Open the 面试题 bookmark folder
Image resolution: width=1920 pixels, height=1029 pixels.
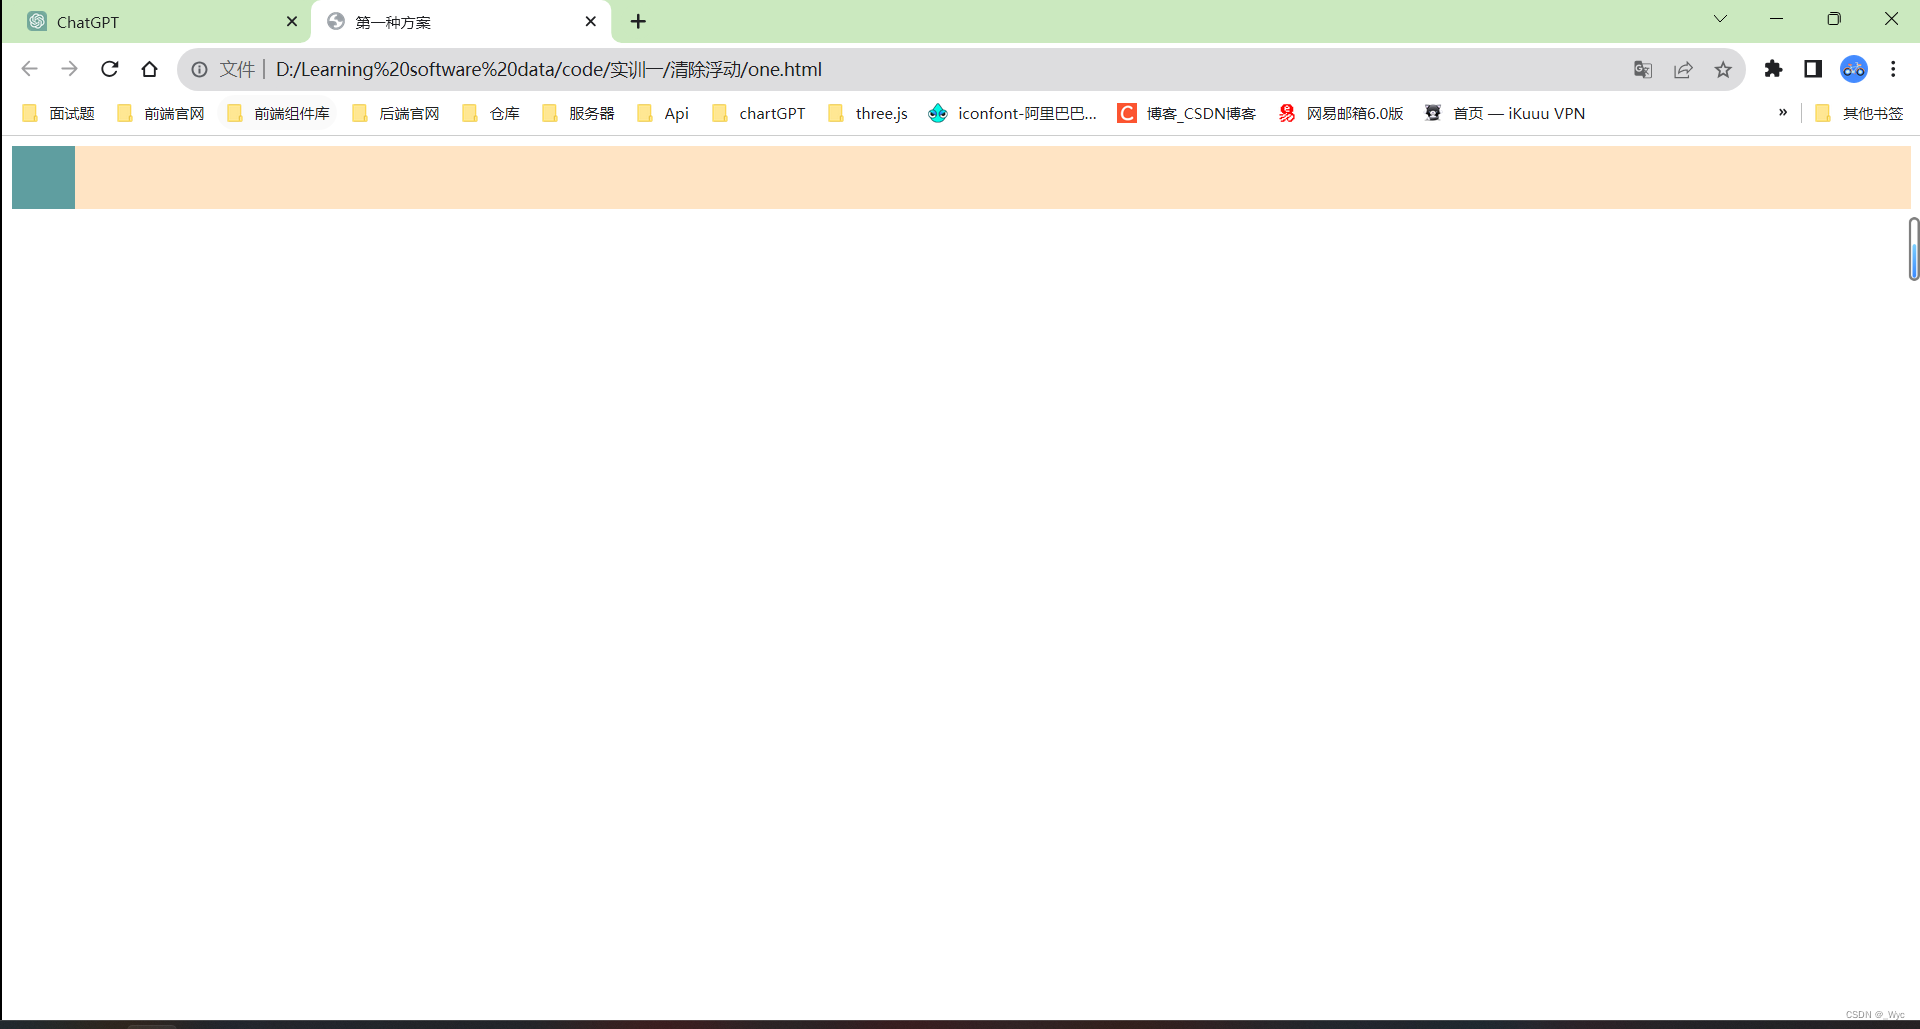click(58, 113)
